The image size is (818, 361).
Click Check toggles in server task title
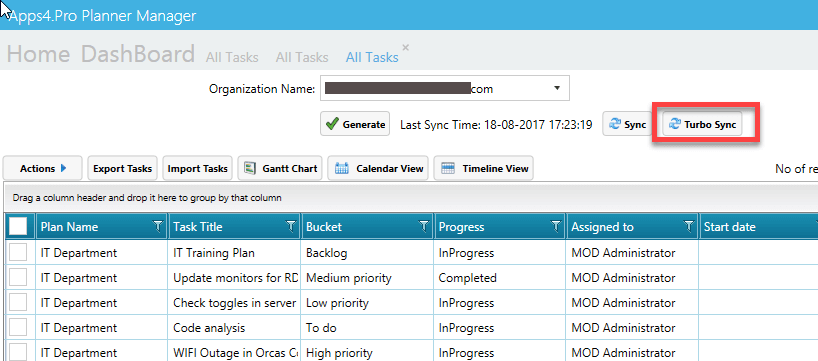click(235, 303)
